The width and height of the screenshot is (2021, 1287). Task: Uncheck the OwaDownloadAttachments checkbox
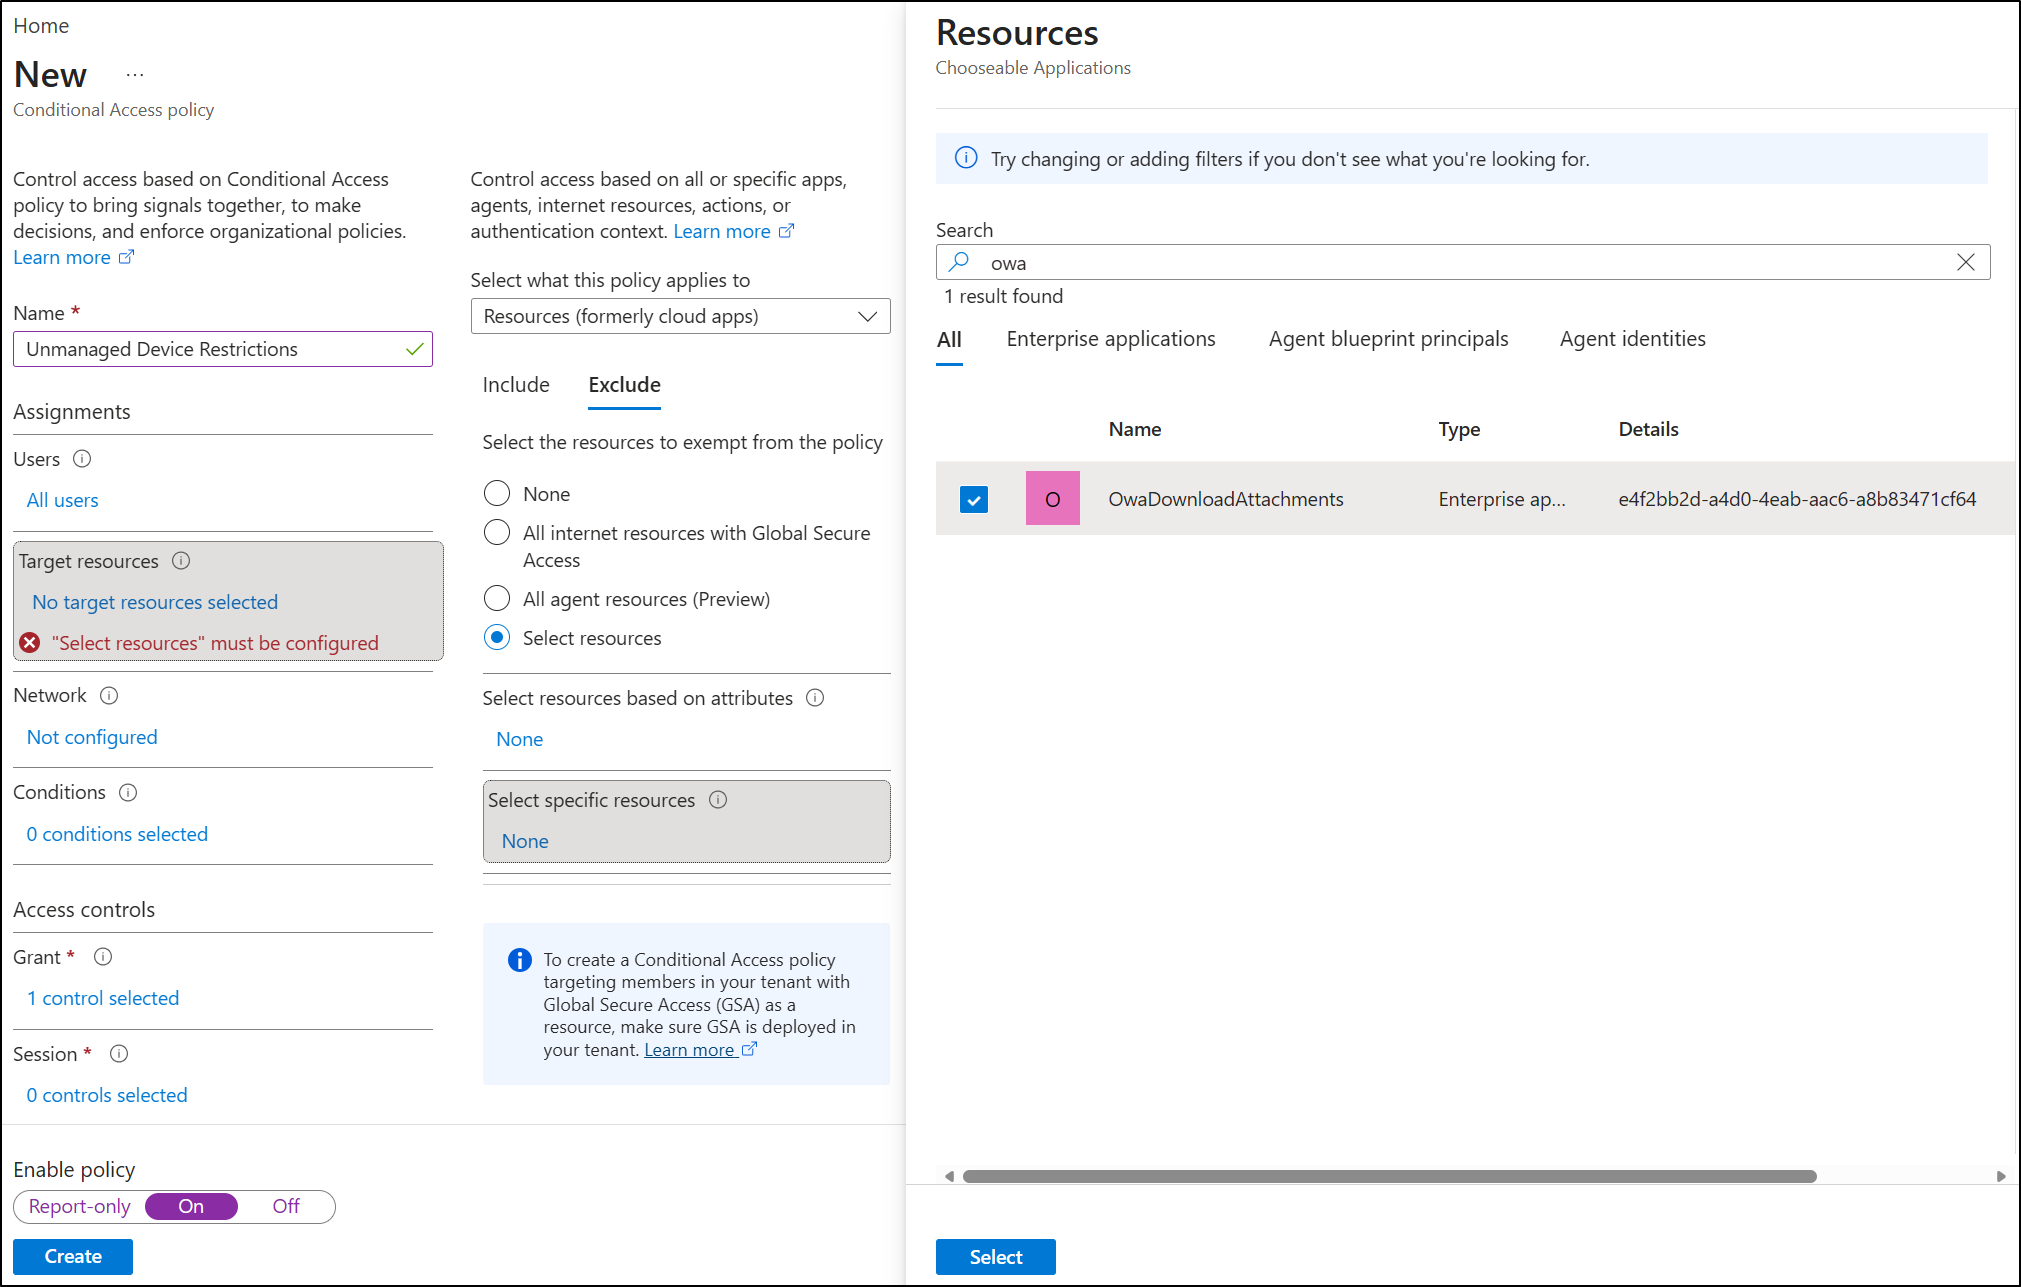click(x=974, y=499)
